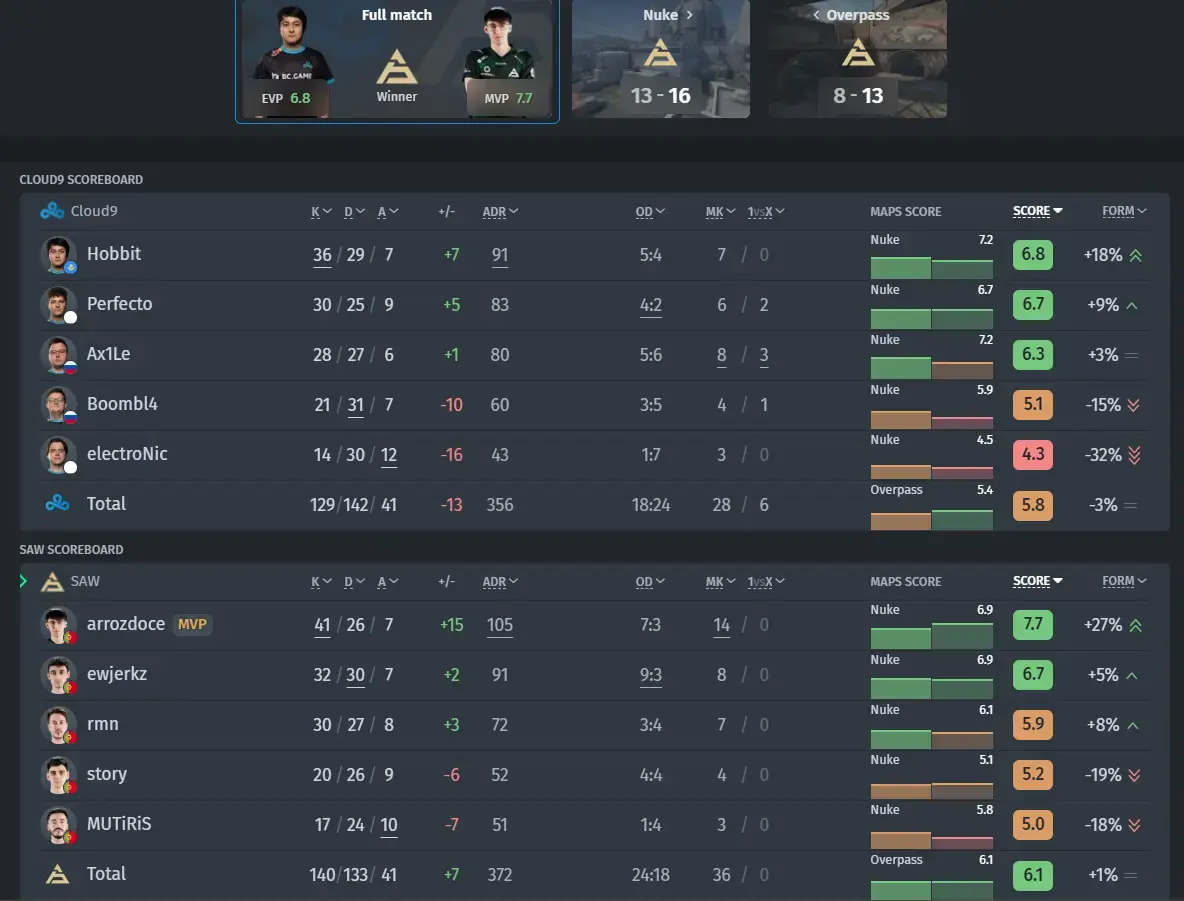Open MUTiRiS's player avatar
The image size is (1184, 901).
click(57, 824)
